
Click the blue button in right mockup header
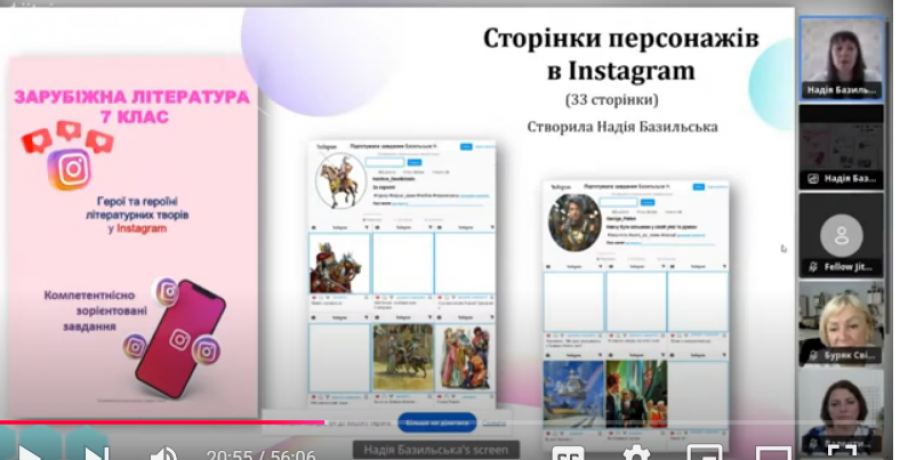pyautogui.click(x=699, y=187)
